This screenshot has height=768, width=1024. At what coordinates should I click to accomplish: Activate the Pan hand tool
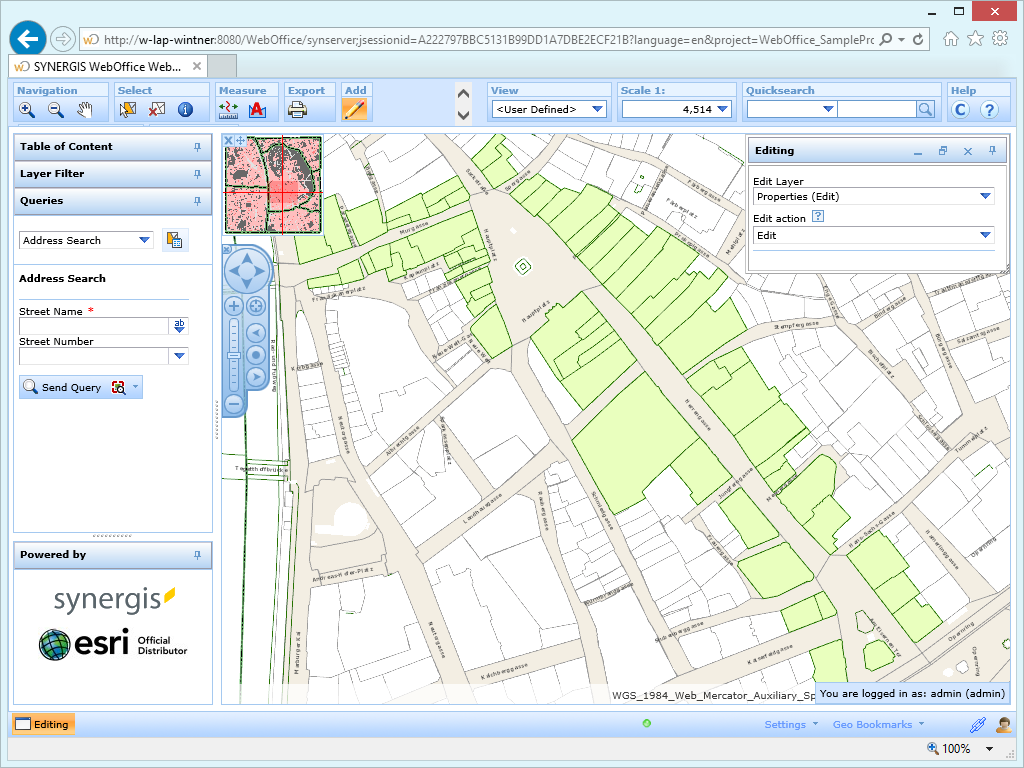click(85, 110)
